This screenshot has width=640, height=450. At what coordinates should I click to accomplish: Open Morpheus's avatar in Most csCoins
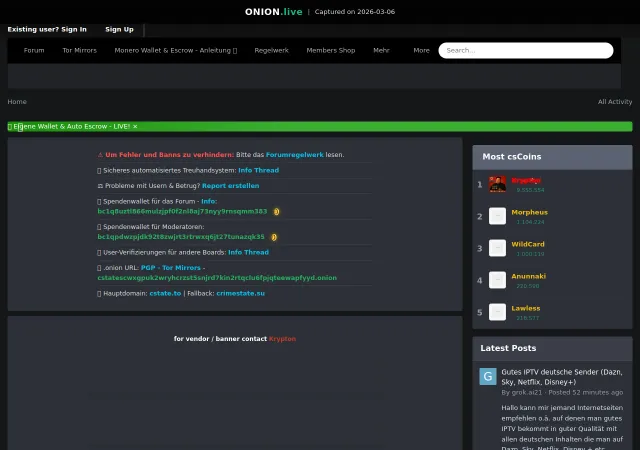[x=497, y=216]
